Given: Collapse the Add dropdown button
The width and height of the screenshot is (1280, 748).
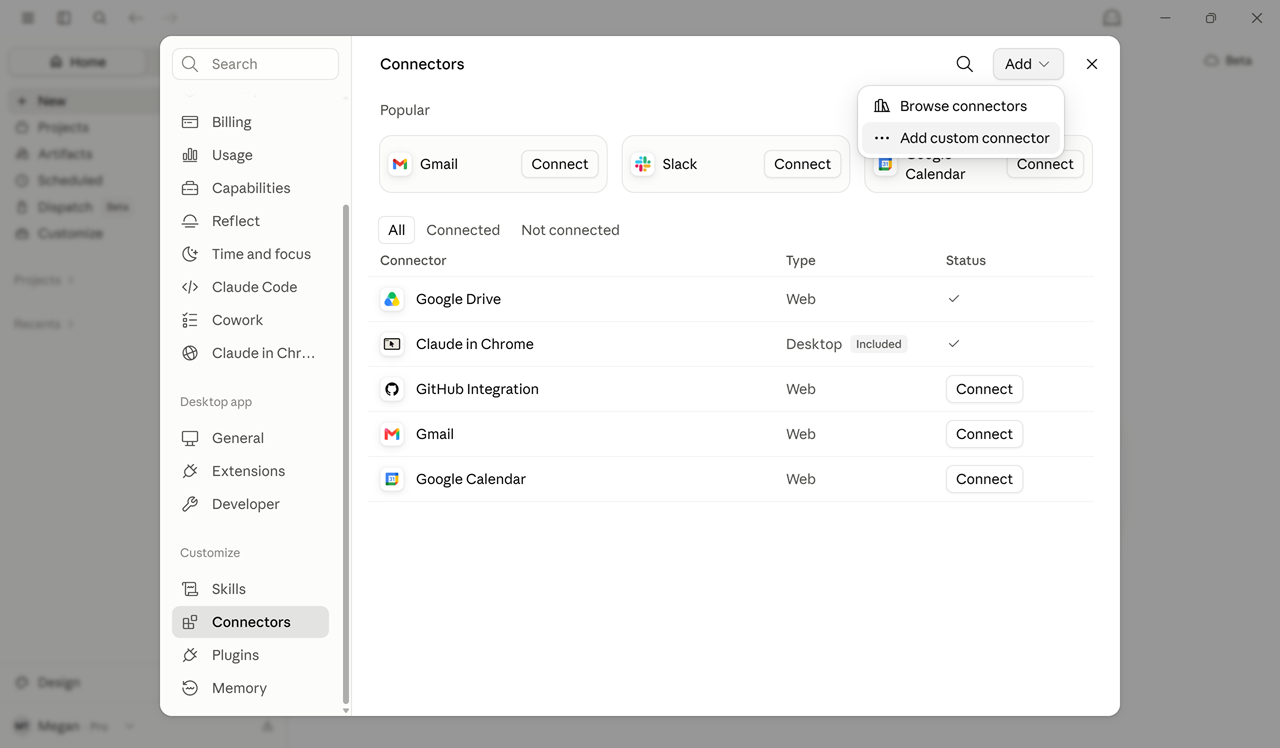Looking at the screenshot, I should pyautogui.click(x=1028, y=64).
